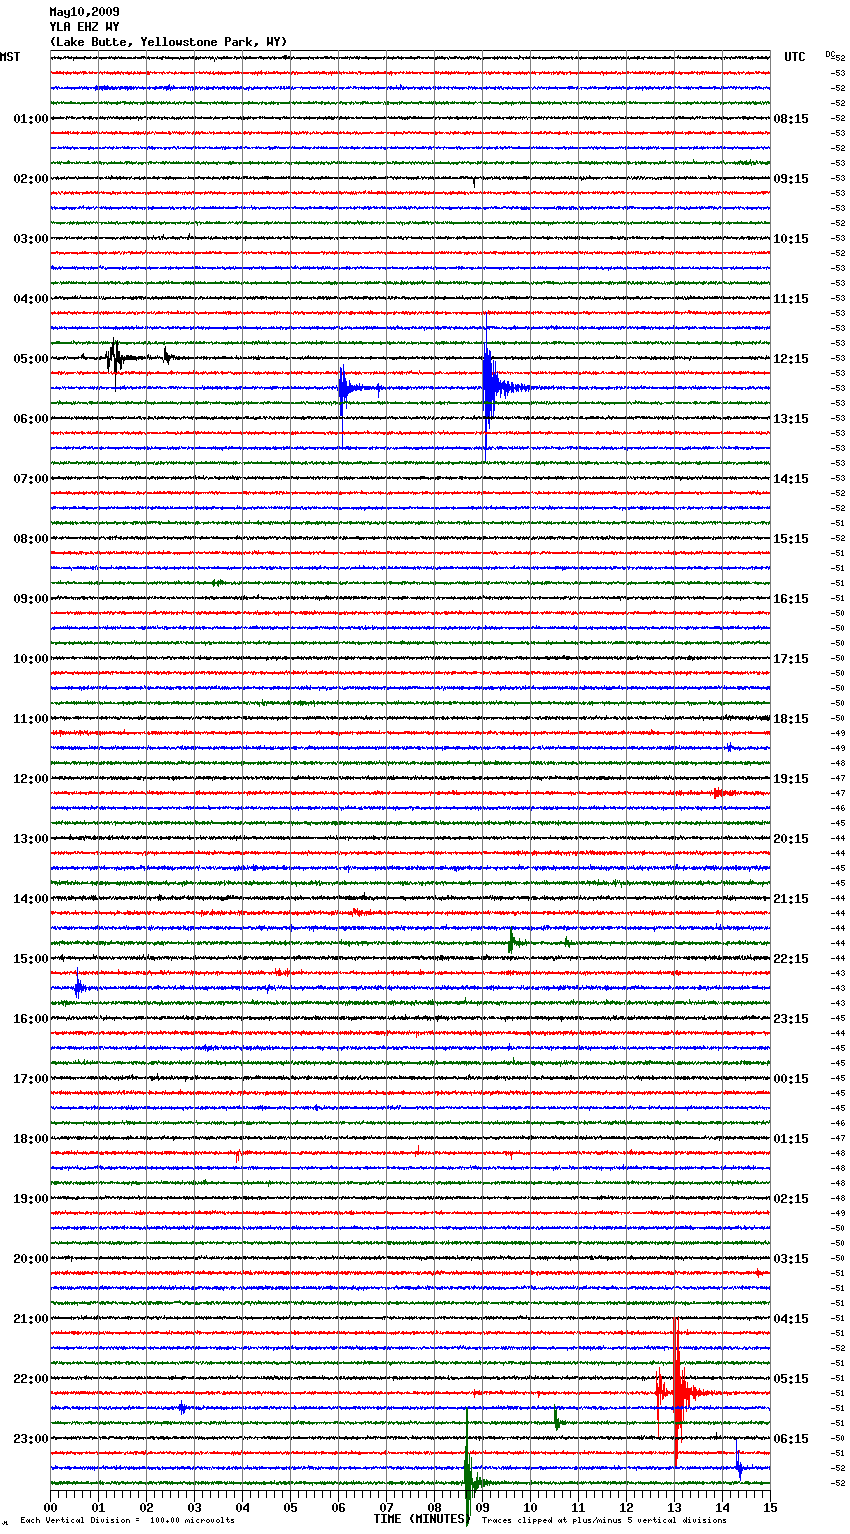Screen dimensions: 850x1534
Task: Click minute tick label 07 on time axis
Action: 386,1507
